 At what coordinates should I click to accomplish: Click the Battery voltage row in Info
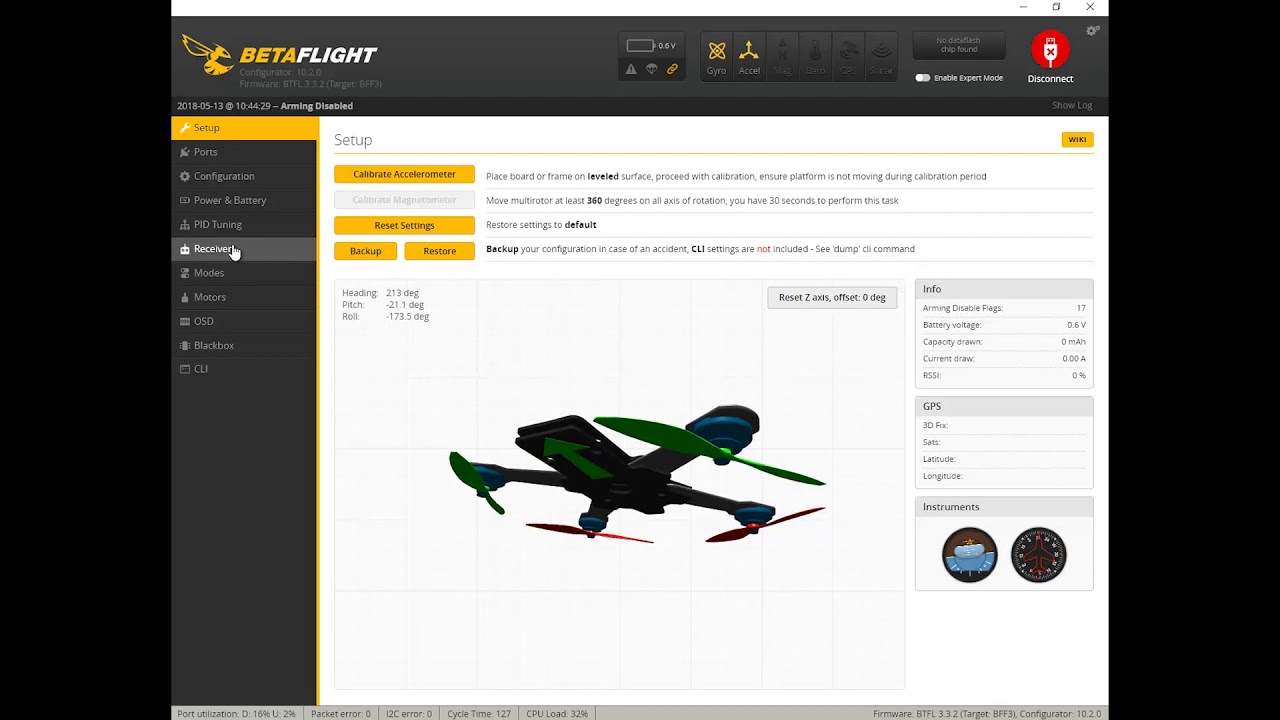1004,325
